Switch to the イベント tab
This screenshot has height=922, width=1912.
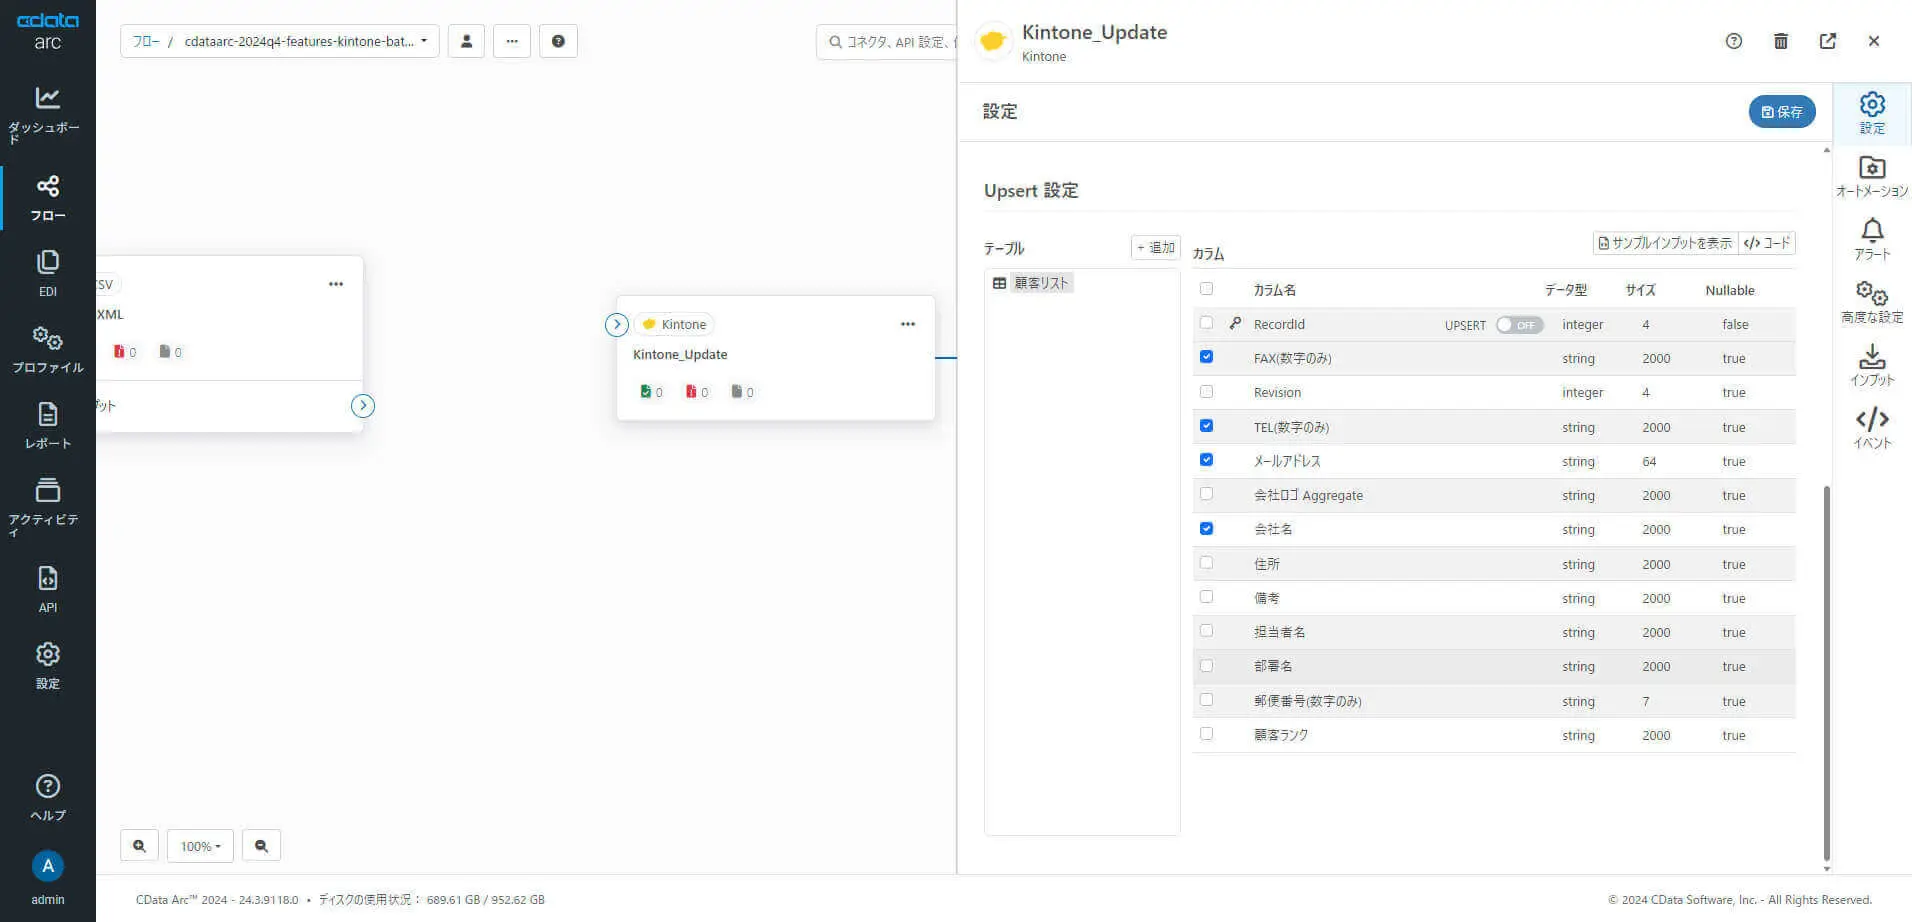pyautogui.click(x=1872, y=428)
